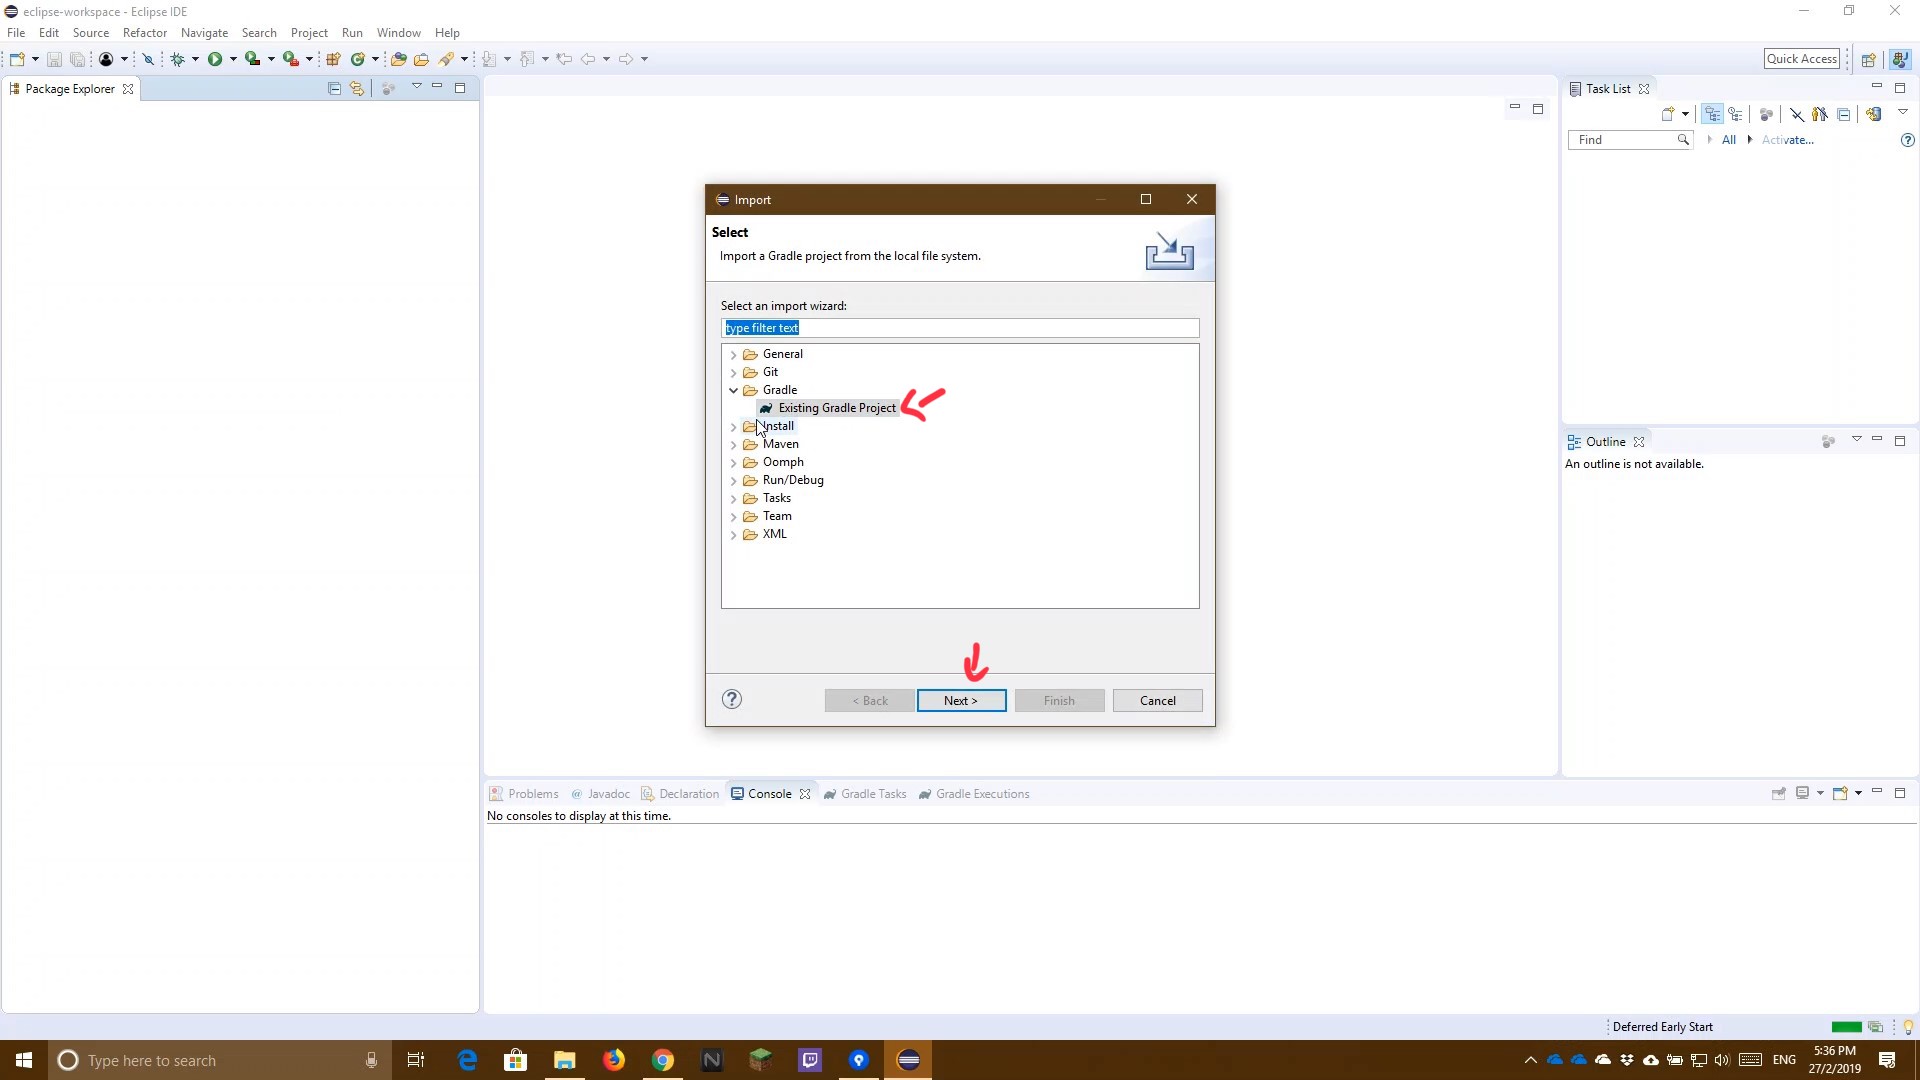Open File Explorer from the taskbar
1920x1080 pixels.
pos(564,1060)
